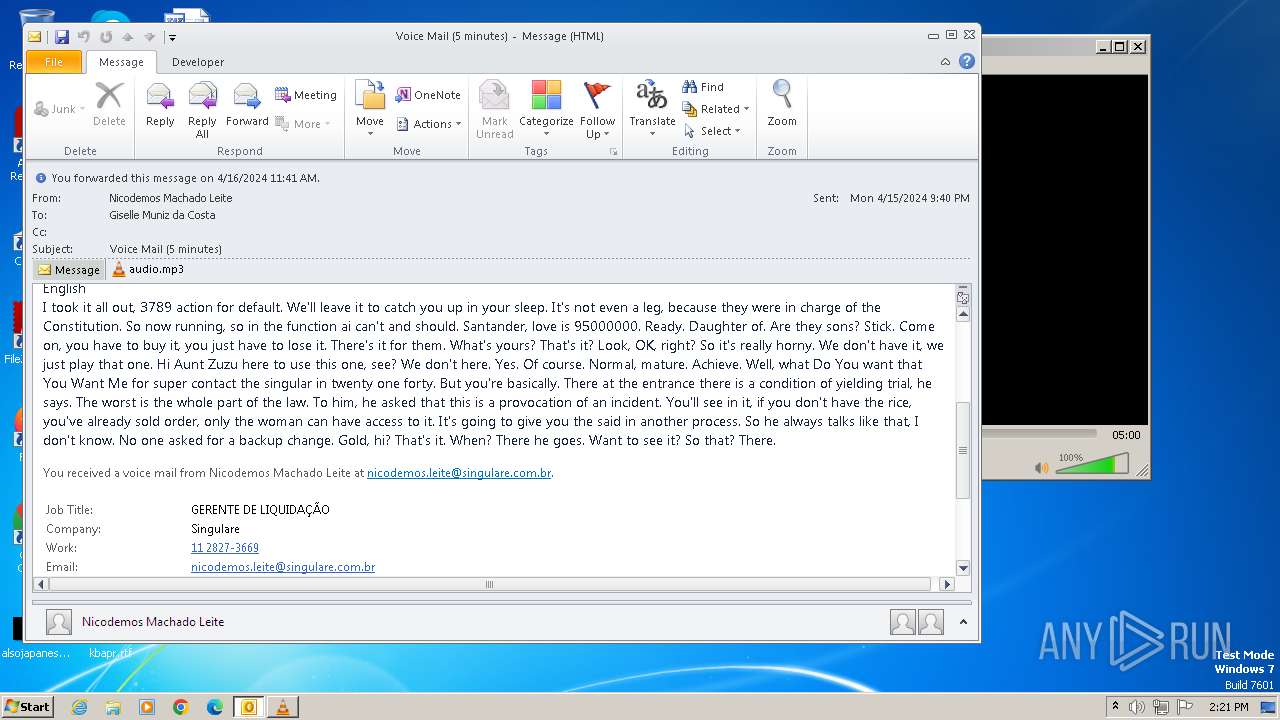Open Microsoft Edge from the taskbar
Viewport: 1280px width, 720px height.
tap(215, 707)
